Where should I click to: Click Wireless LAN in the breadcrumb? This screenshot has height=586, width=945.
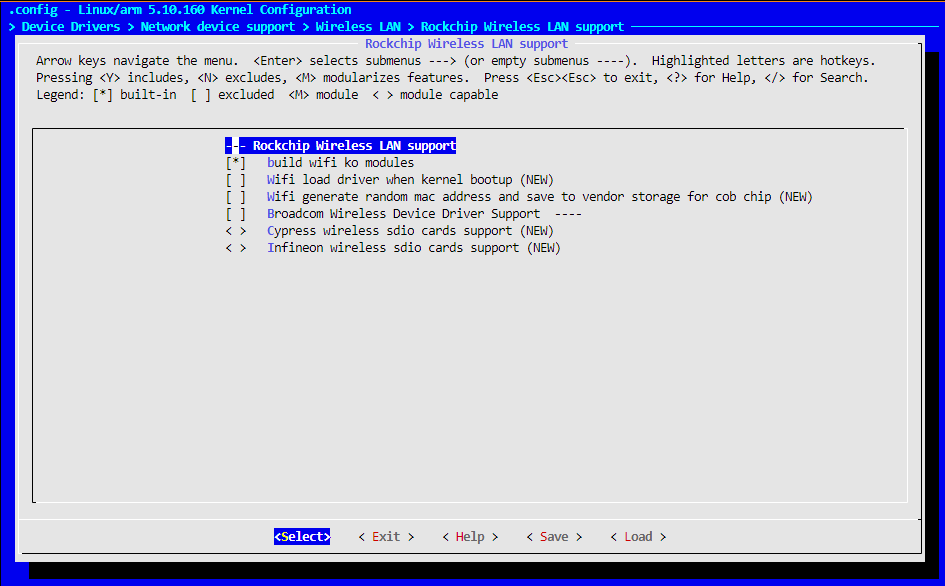[x=358, y=27]
